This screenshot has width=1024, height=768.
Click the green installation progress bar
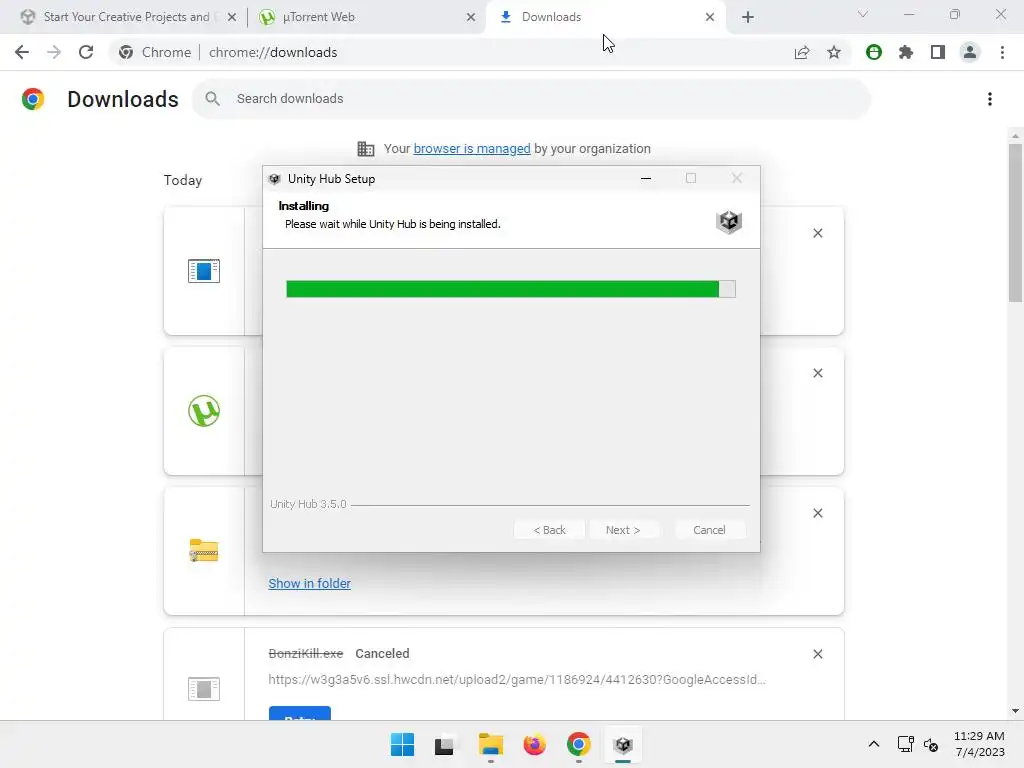[511, 289]
